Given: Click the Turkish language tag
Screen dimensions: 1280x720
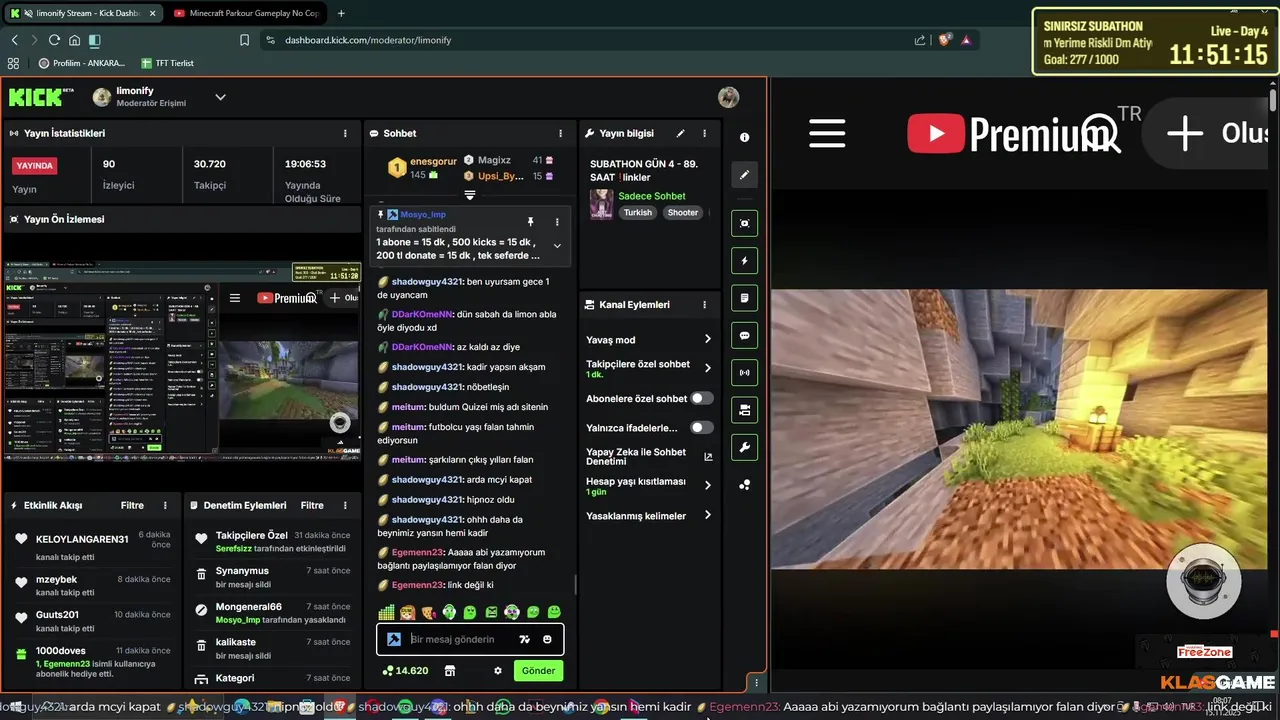Looking at the screenshot, I should 638,212.
